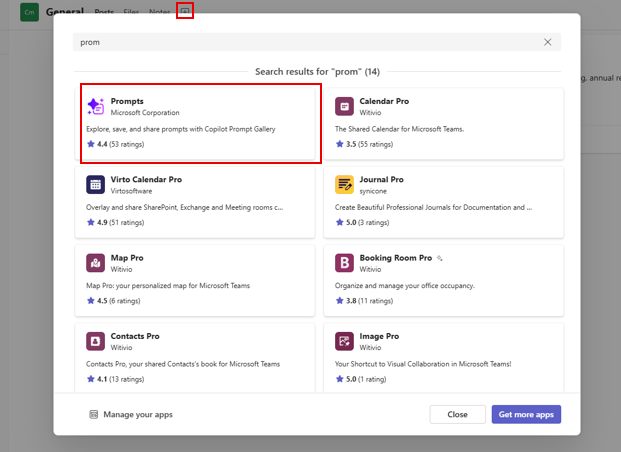Click the badge icon beside Booking Room Pro

point(439,258)
